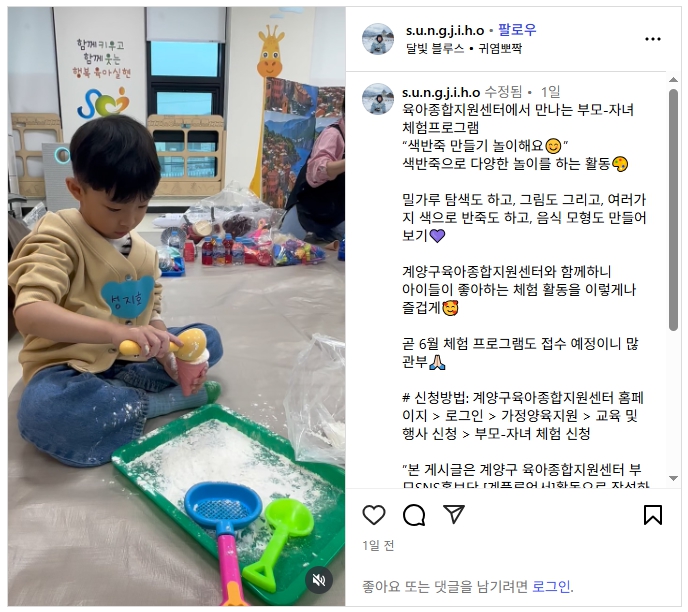Click the caption text about 색반죽 만들기
Viewport: 688px width, 612px height.
click(486, 145)
